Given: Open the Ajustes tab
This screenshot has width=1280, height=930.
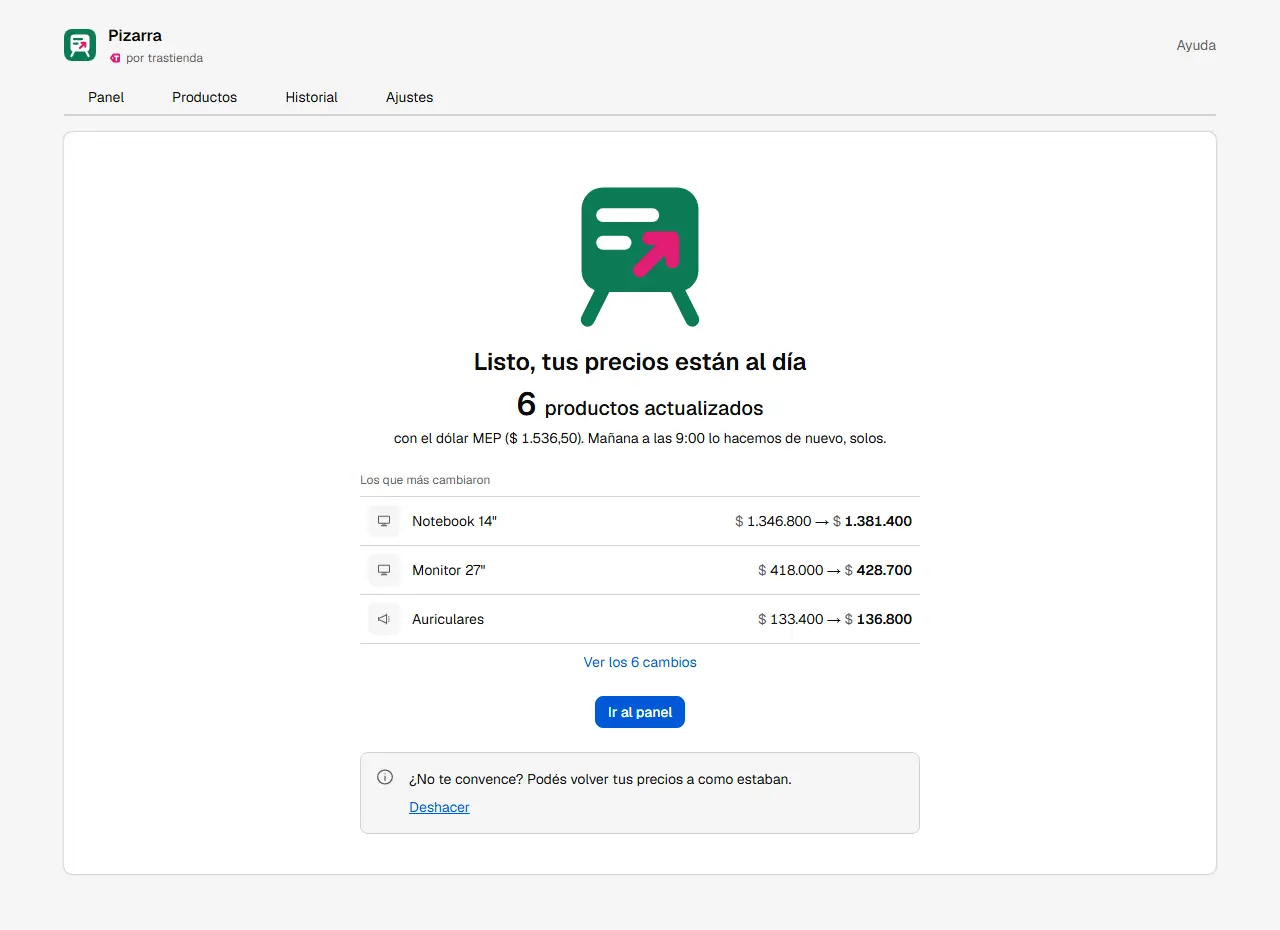Looking at the screenshot, I should pos(410,97).
